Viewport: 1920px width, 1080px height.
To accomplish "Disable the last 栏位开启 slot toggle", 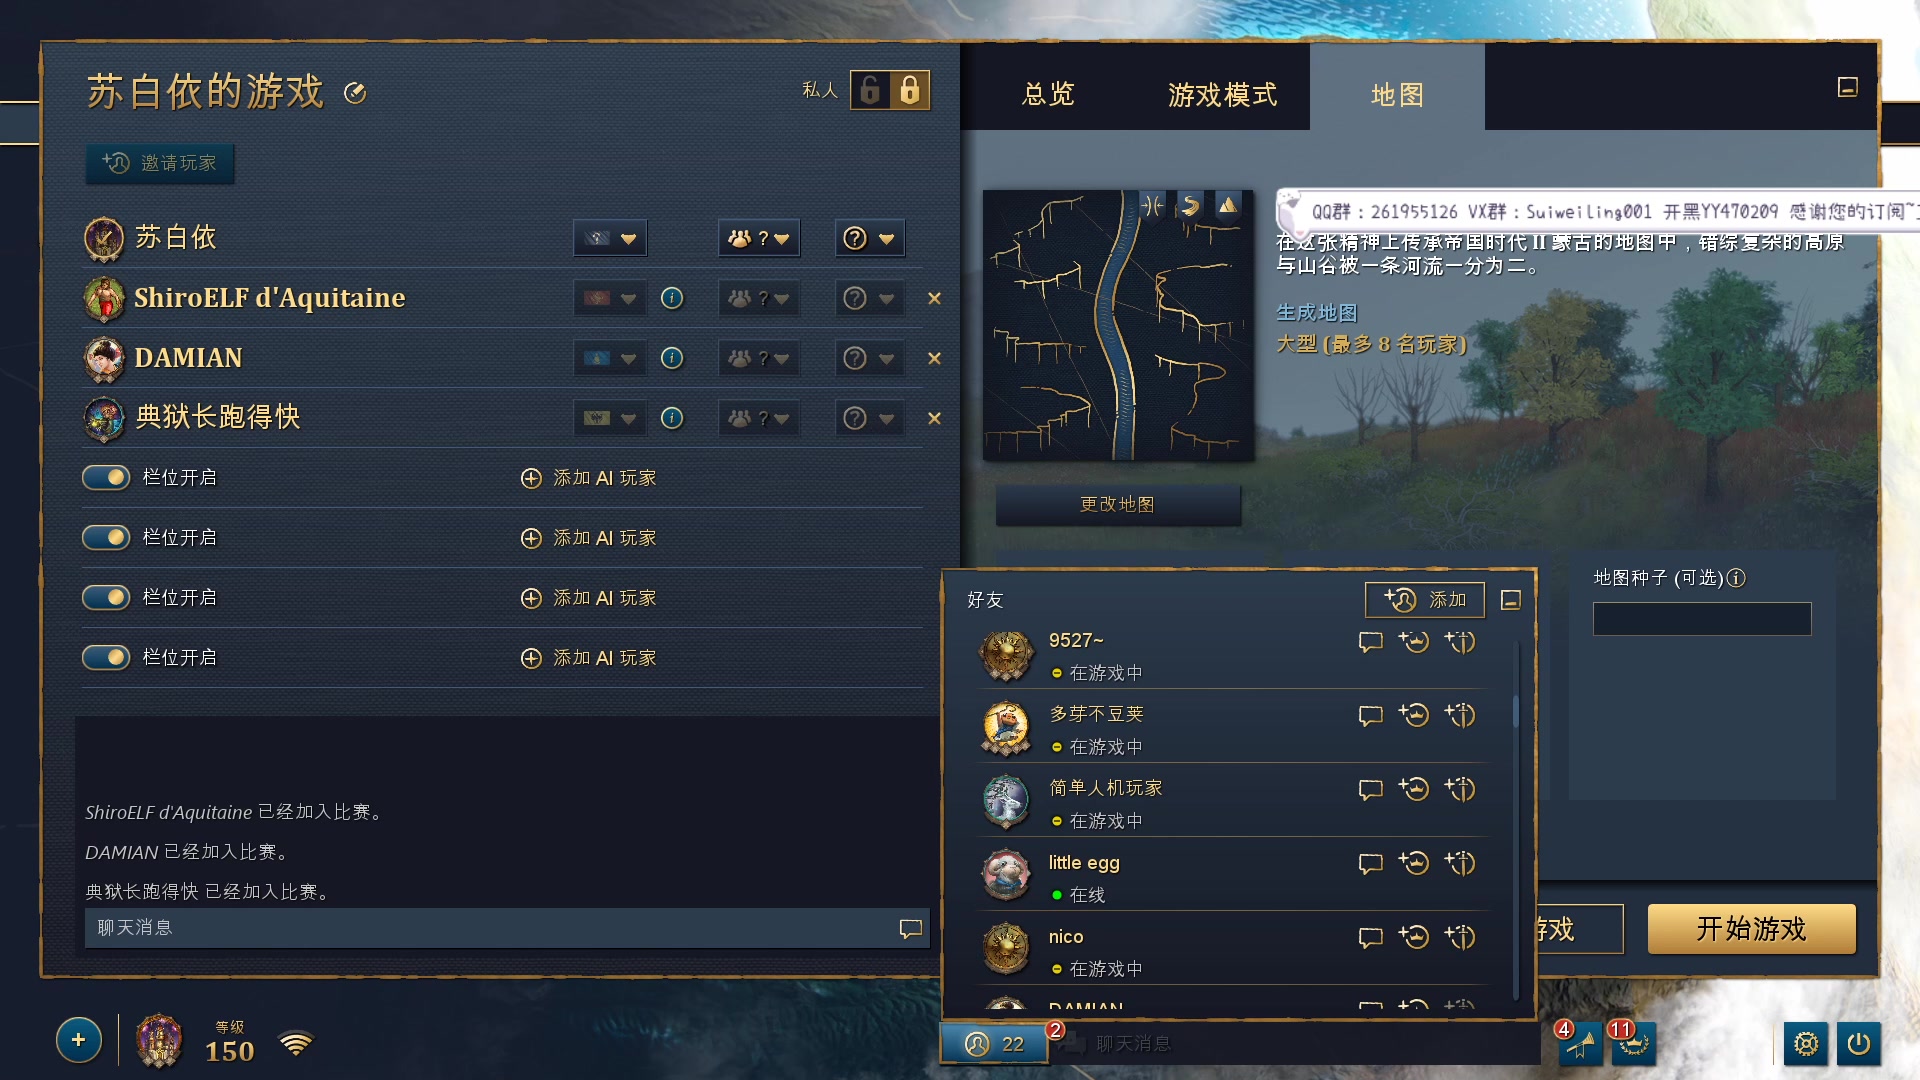I will coord(105,657).
